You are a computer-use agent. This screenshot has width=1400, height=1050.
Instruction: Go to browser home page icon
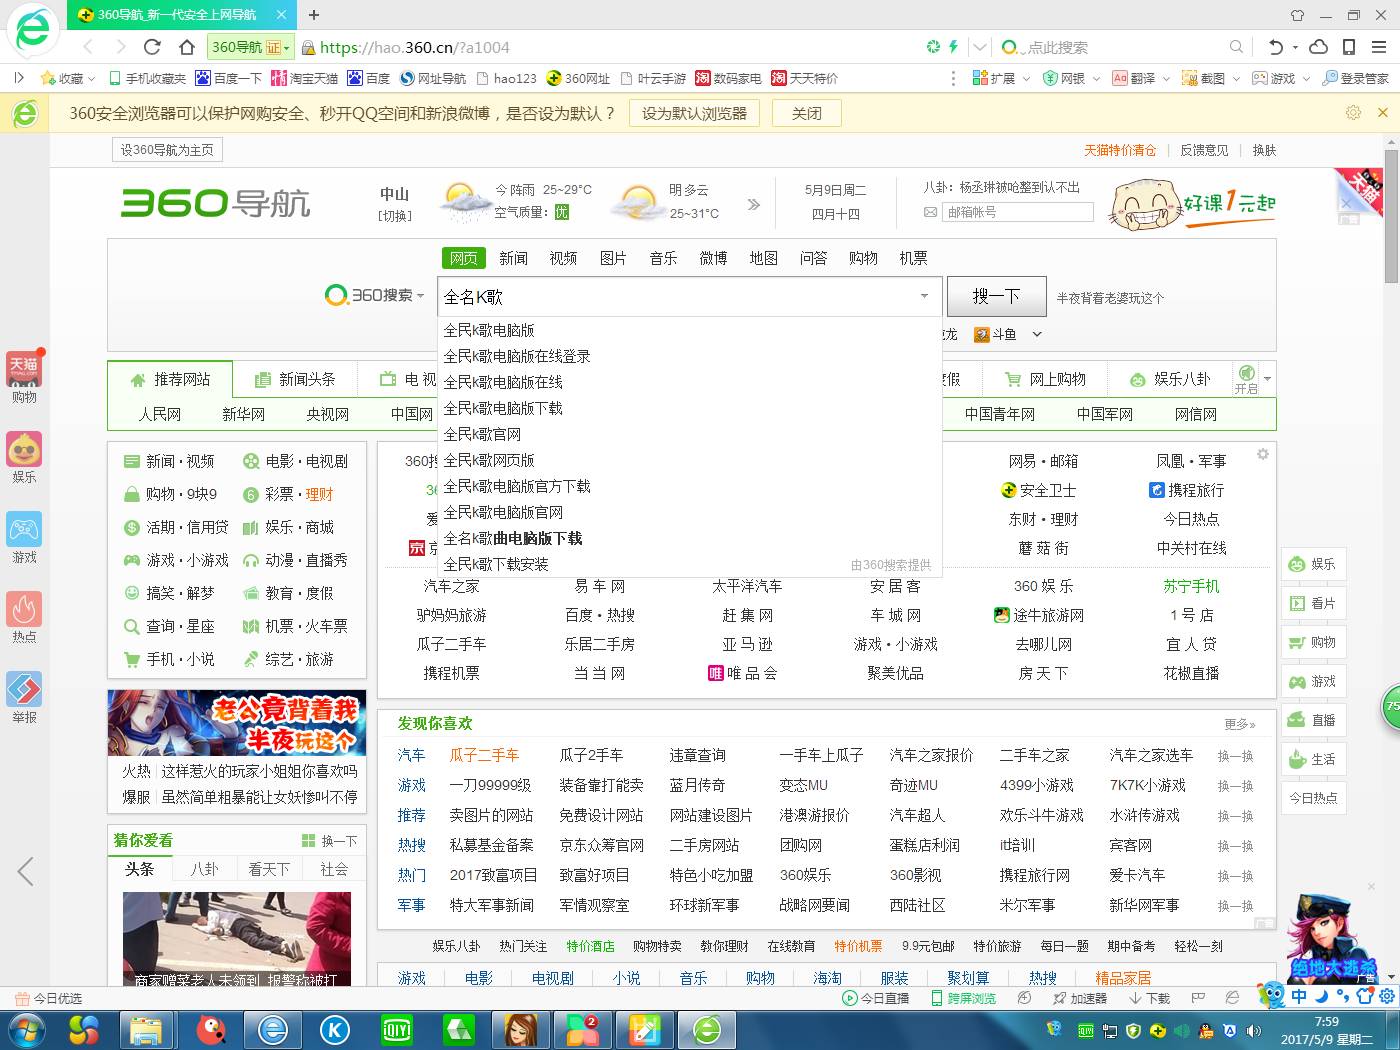tap(187, 47)
